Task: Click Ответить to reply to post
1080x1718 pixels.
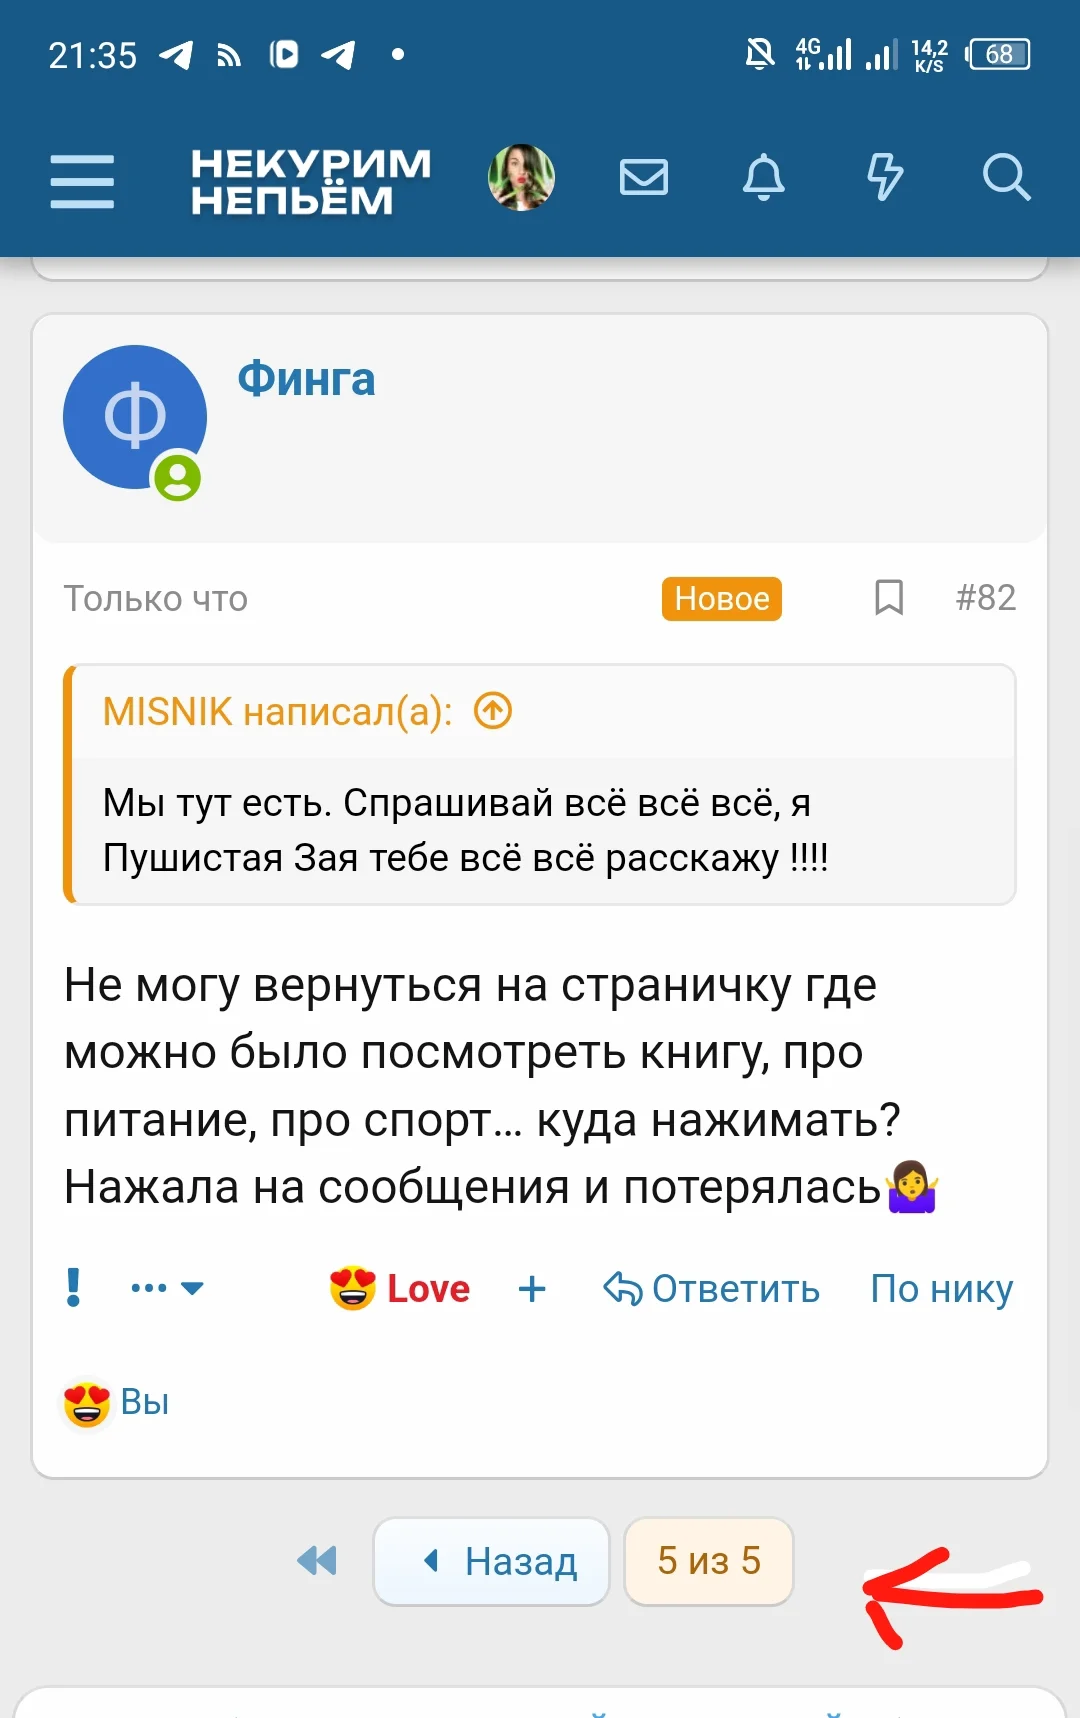Action: pyautogui.click(x=712, y=1288)
